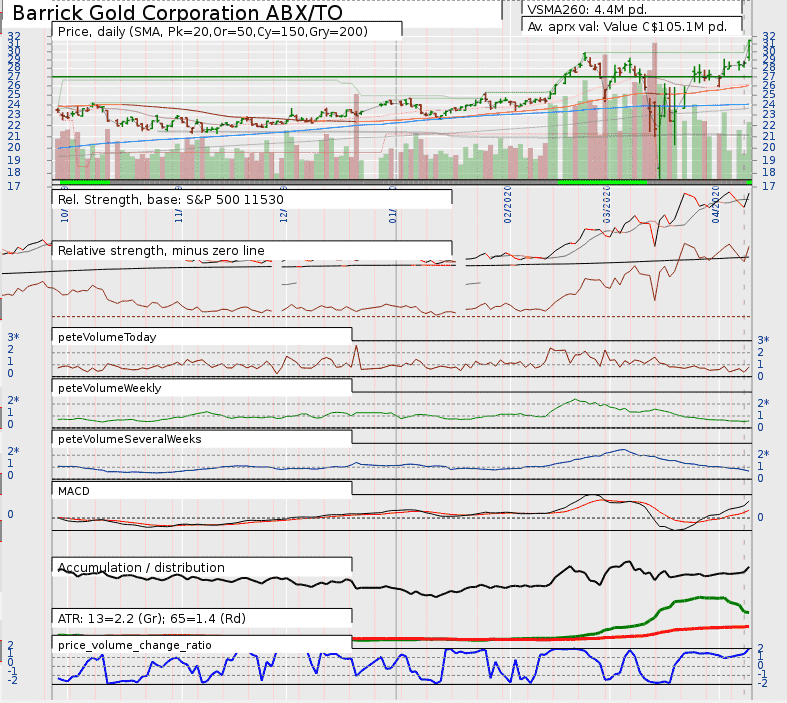Click the Price, daily SMA legend label
Viewport: 787px width, 703px height.
coord(213,32)
